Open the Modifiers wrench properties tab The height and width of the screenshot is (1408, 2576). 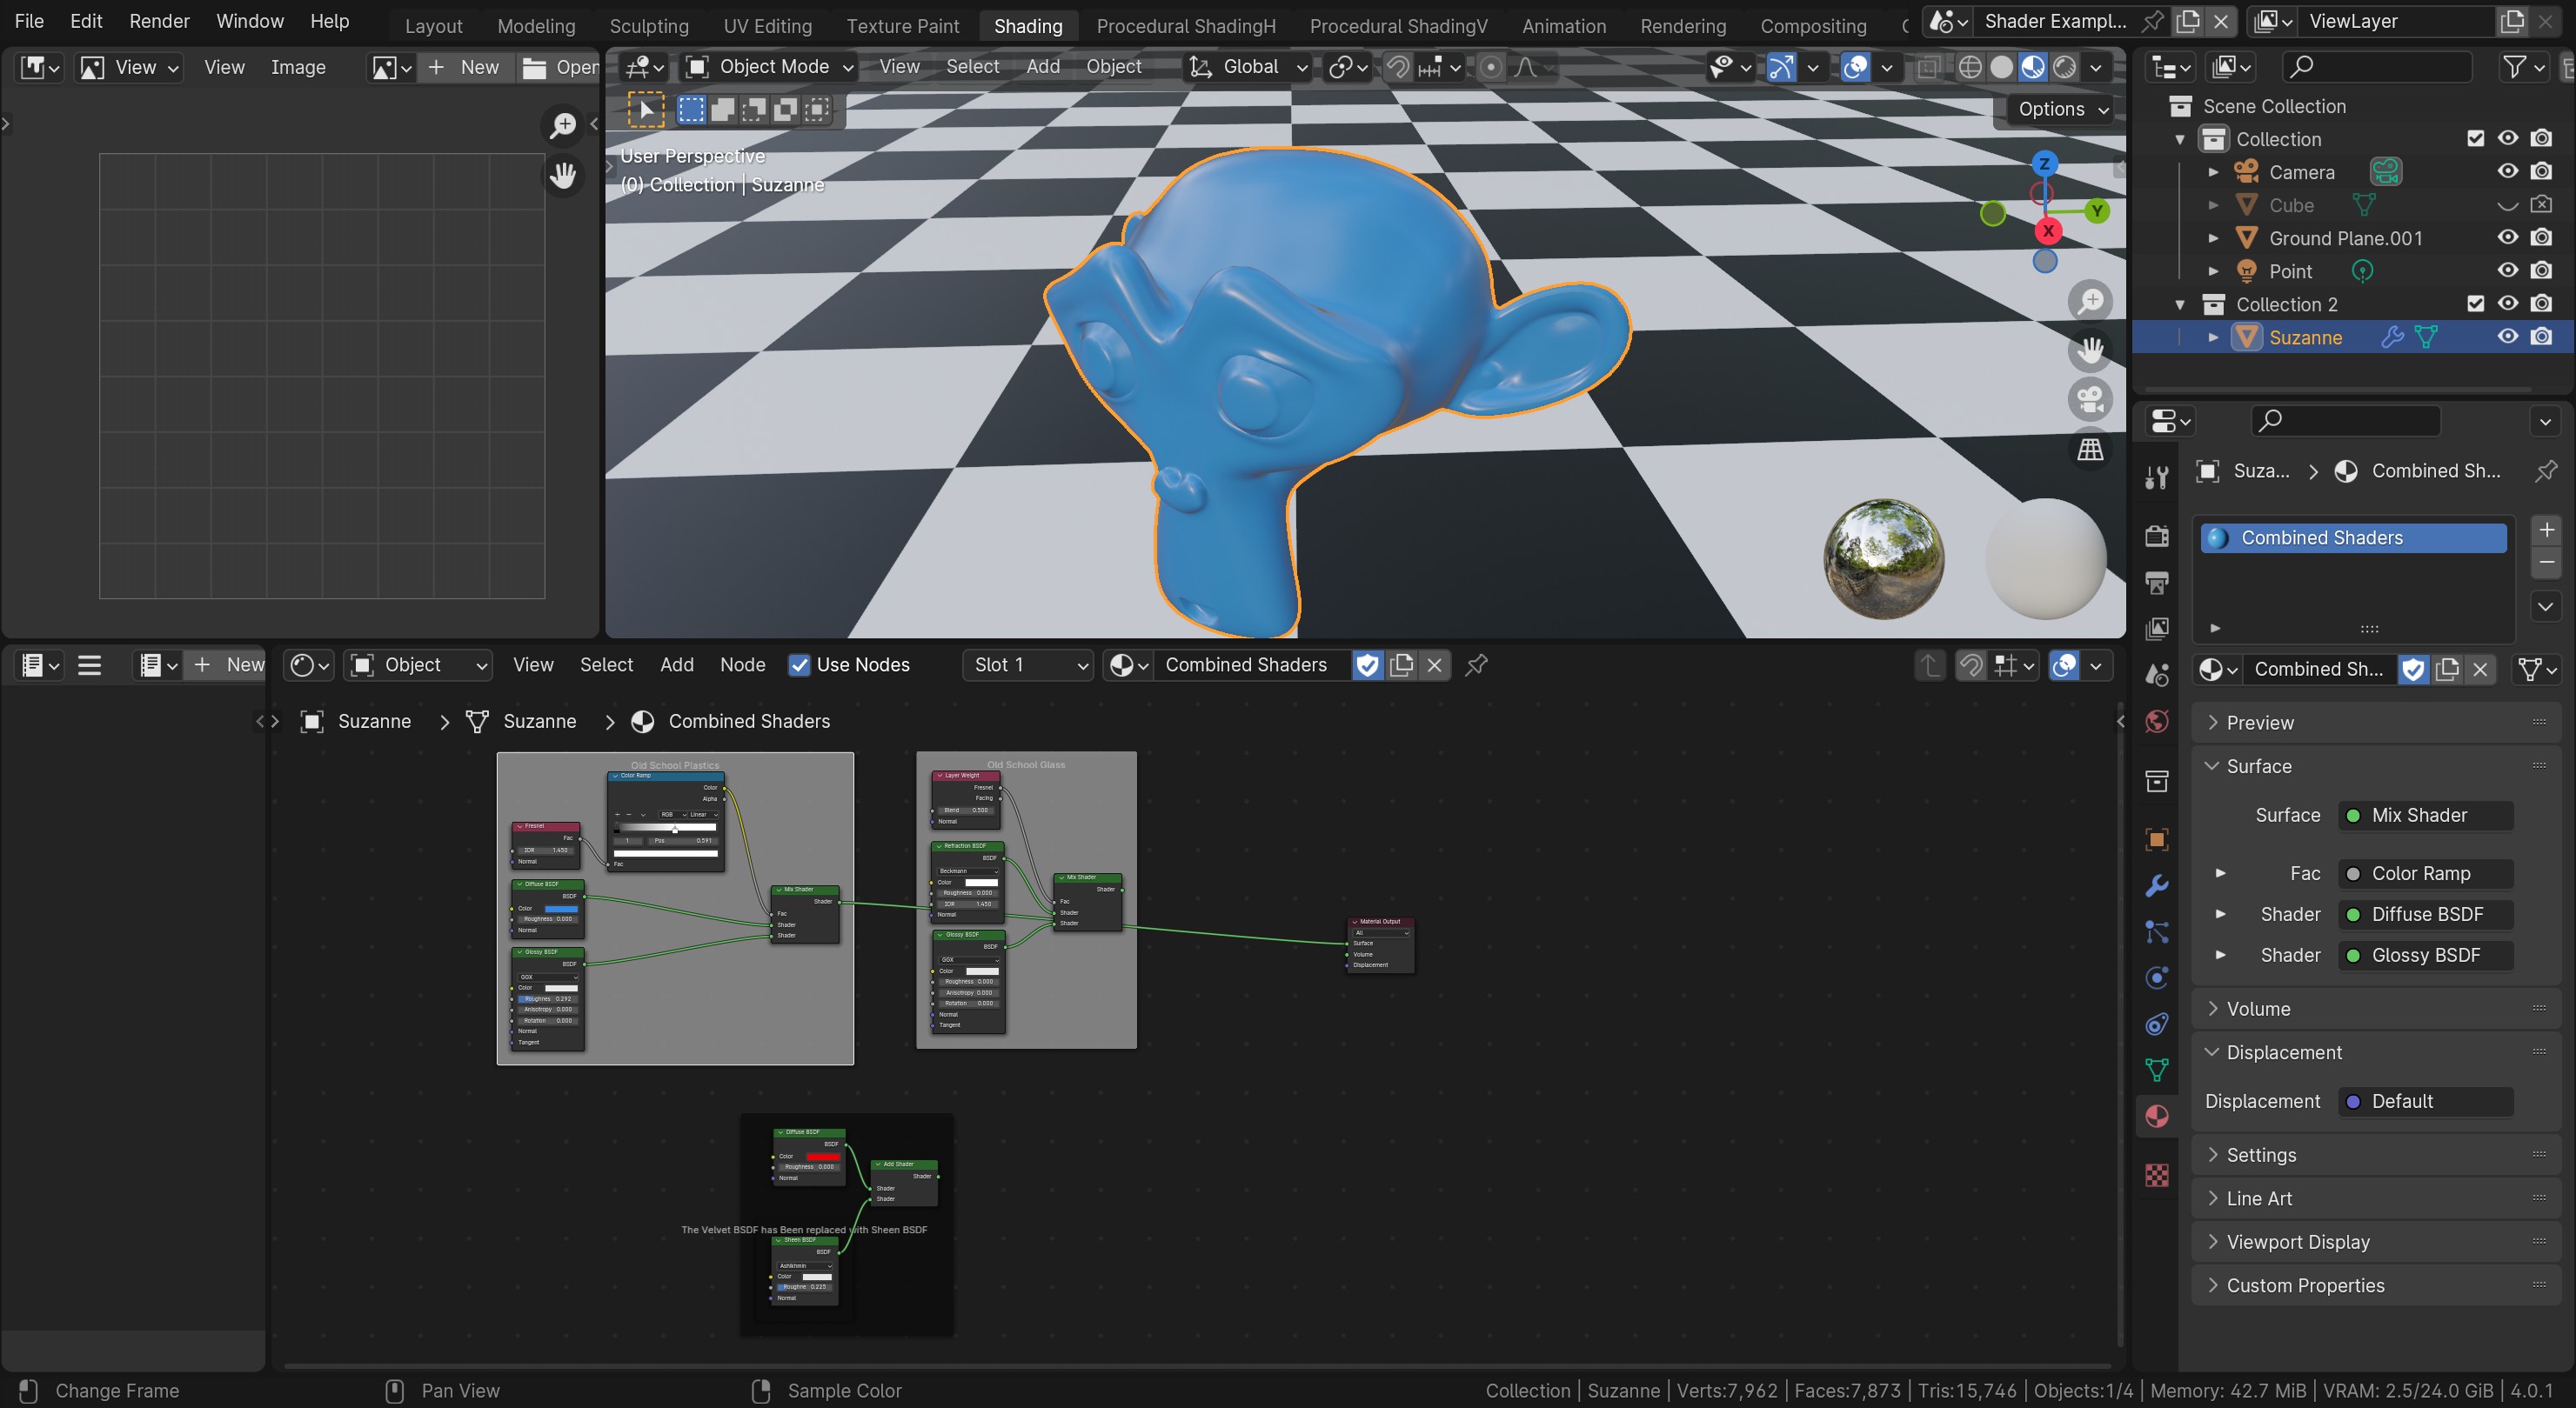(2157, 885)
